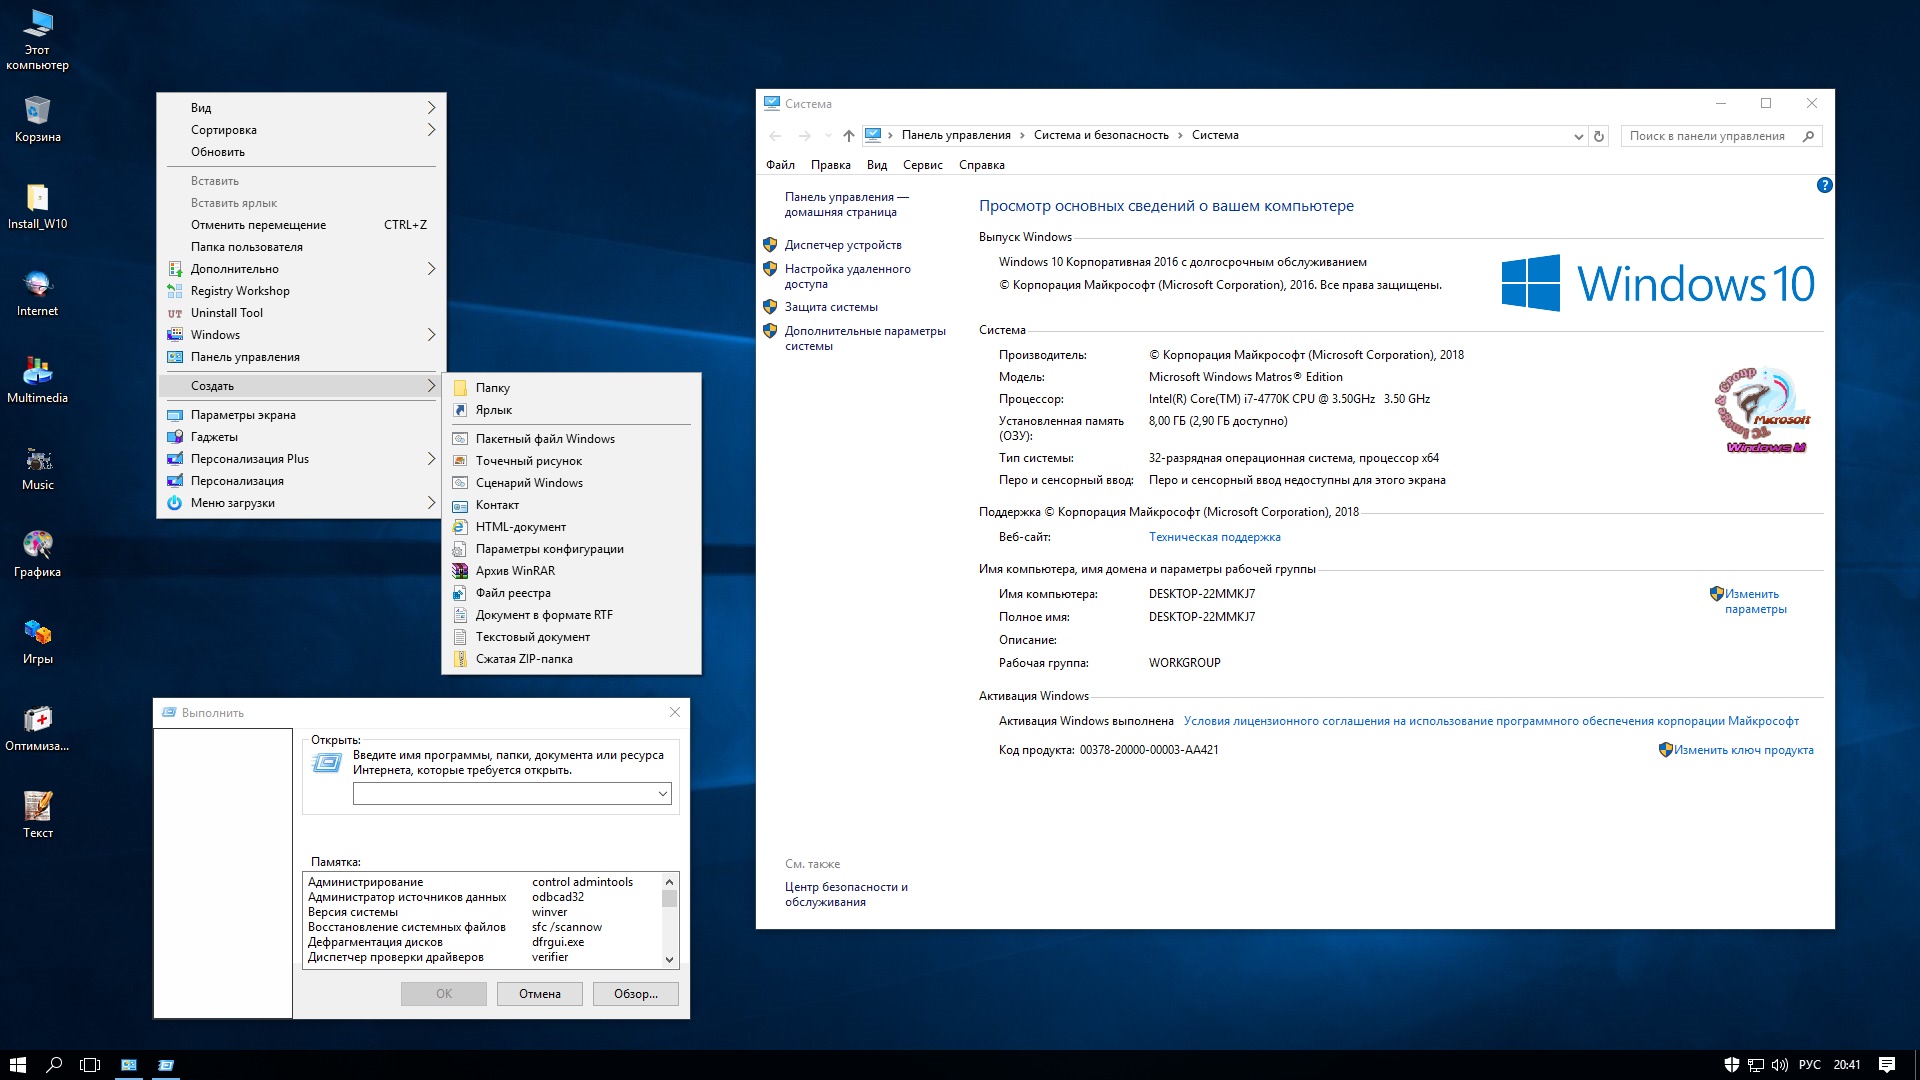This screenshot has height=1080, width=1920.
Task: Click the Обзор... button
Action: (635, 993)
